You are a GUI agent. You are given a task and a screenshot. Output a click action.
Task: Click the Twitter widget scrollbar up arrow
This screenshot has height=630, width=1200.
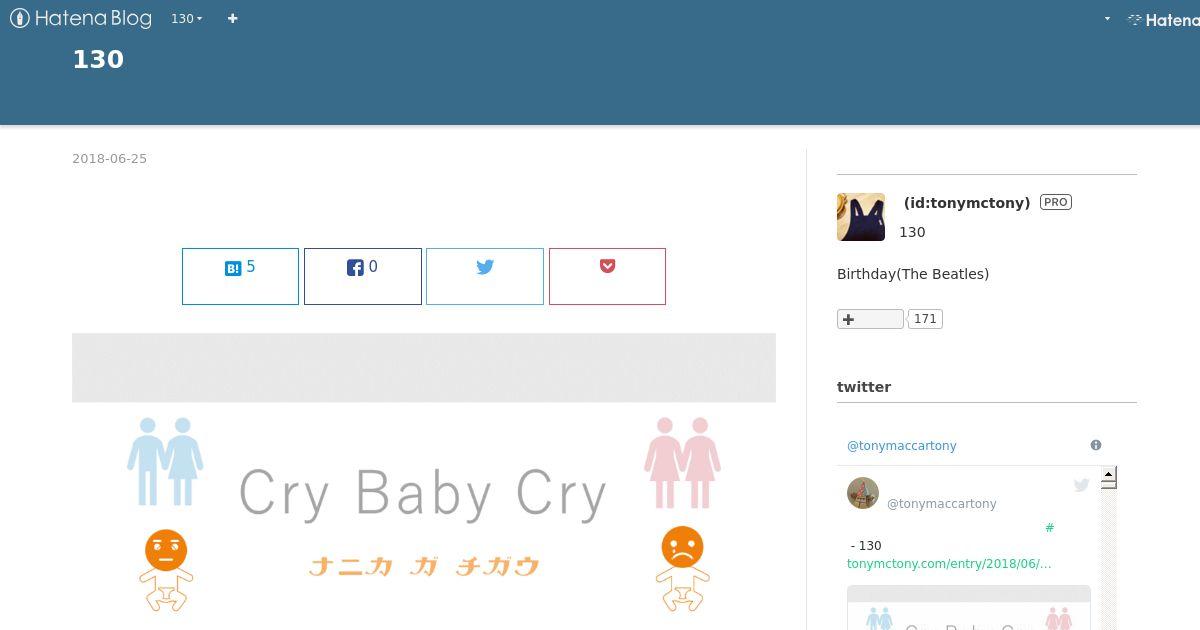pos(1109,477)
